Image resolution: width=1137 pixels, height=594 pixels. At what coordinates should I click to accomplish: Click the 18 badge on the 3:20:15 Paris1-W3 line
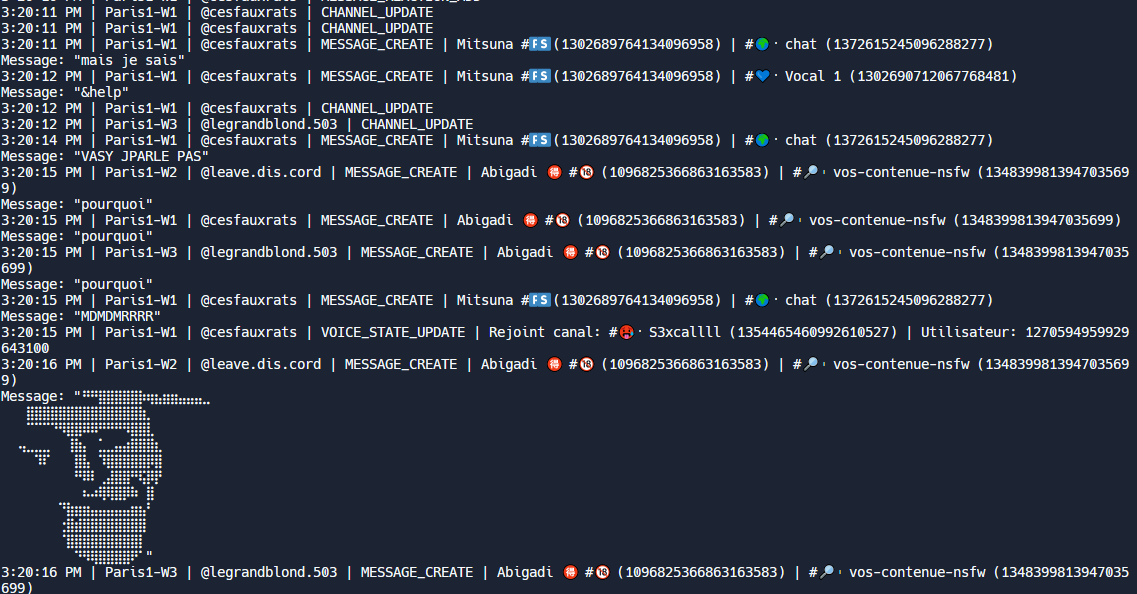602,253
